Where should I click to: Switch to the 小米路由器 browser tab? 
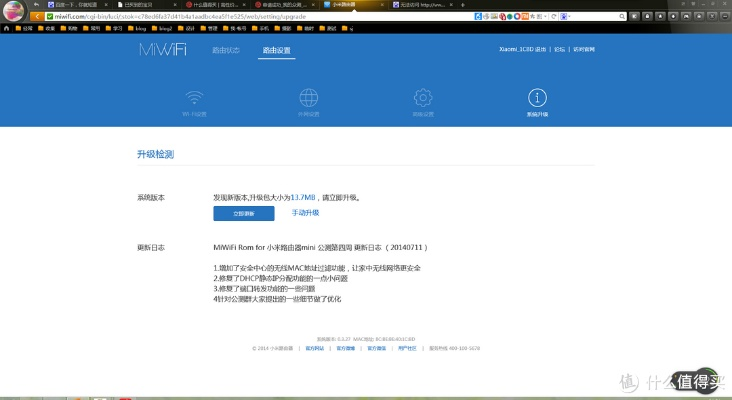click(354, 5)
